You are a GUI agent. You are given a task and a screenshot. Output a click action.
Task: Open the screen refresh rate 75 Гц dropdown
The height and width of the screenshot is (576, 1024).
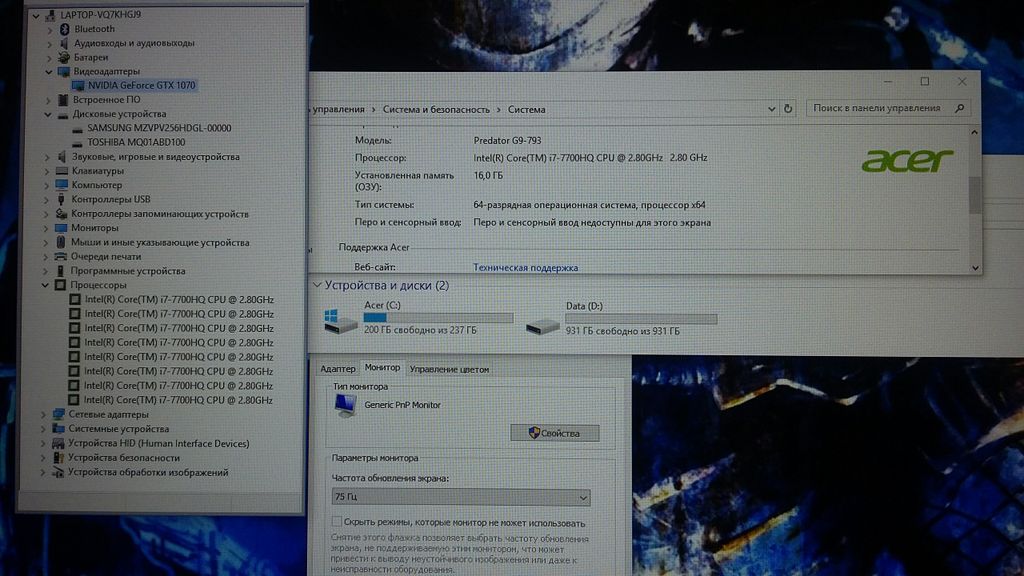pyautogui.click(x=460, y=498)
